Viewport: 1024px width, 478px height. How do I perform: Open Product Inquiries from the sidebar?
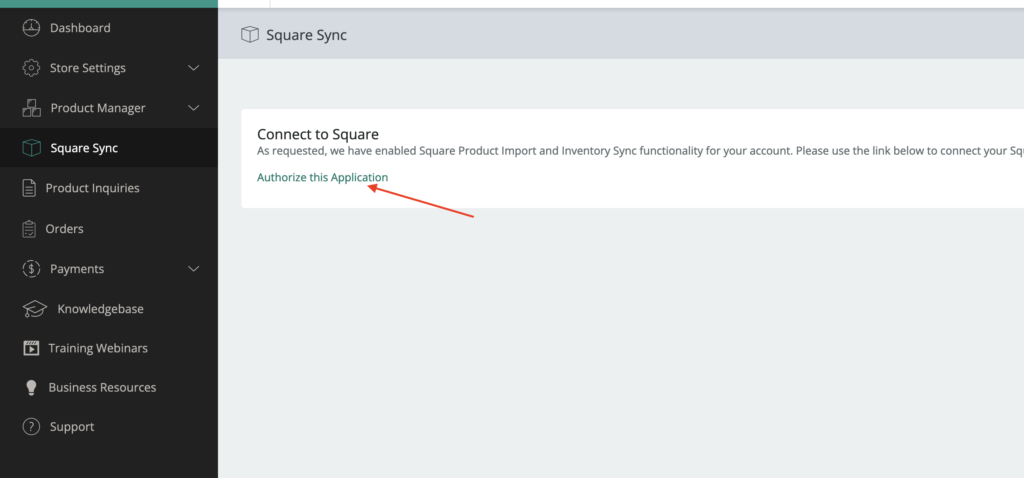92,188
